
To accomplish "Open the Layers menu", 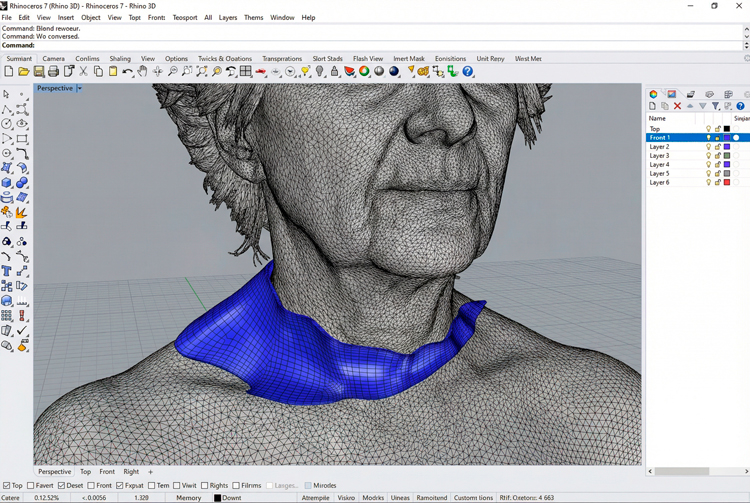I will click(x=228, y=17).
